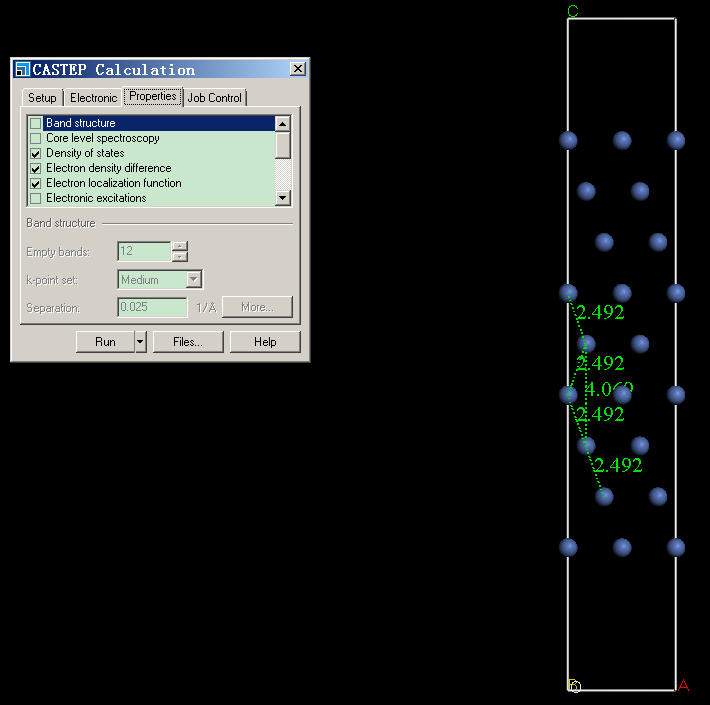Click the origin O marker of the cell
The image size is (710, 705).
tap(574, 686)
